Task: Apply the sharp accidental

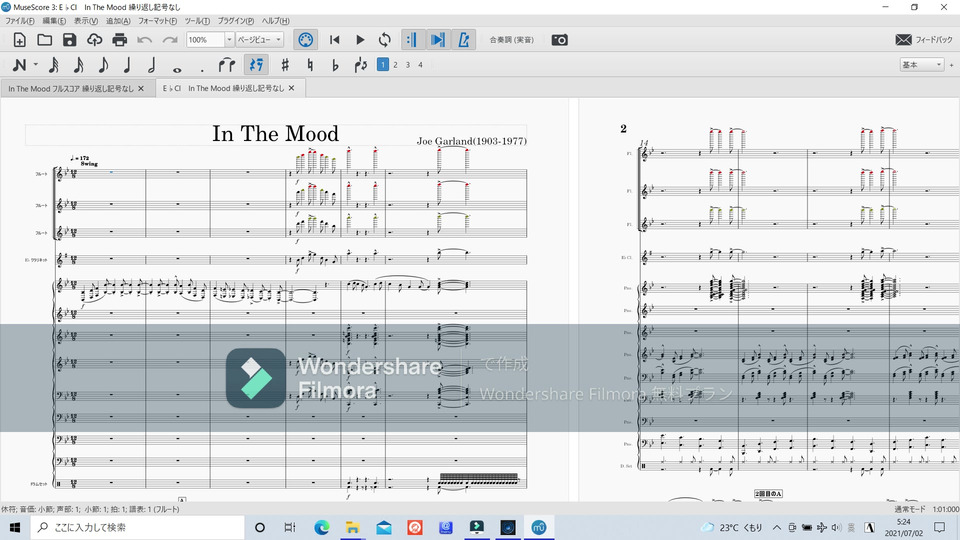Action: (285, 64)
